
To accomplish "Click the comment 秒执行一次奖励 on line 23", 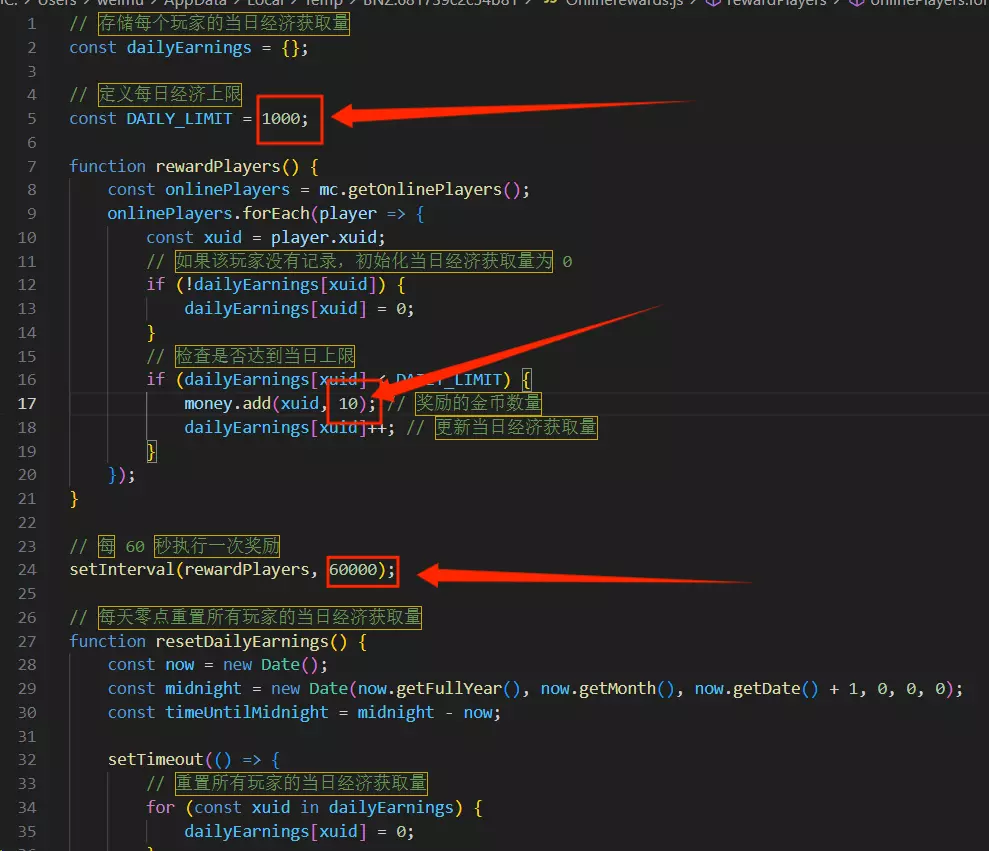I will point(216,546).
